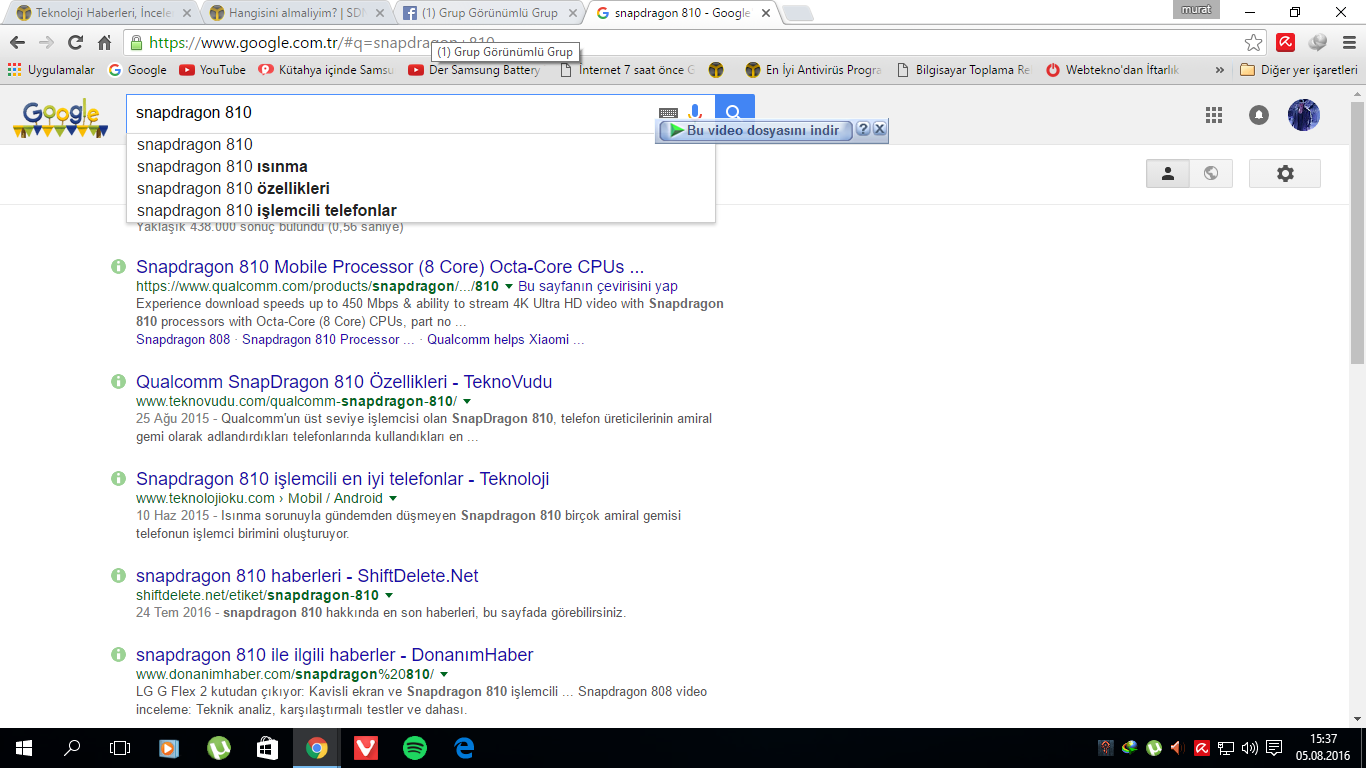The width and height of the screenshot is (1366, 768).
Task: Close the video download bar
Action: pyautogui.click(x=880, y=130)
